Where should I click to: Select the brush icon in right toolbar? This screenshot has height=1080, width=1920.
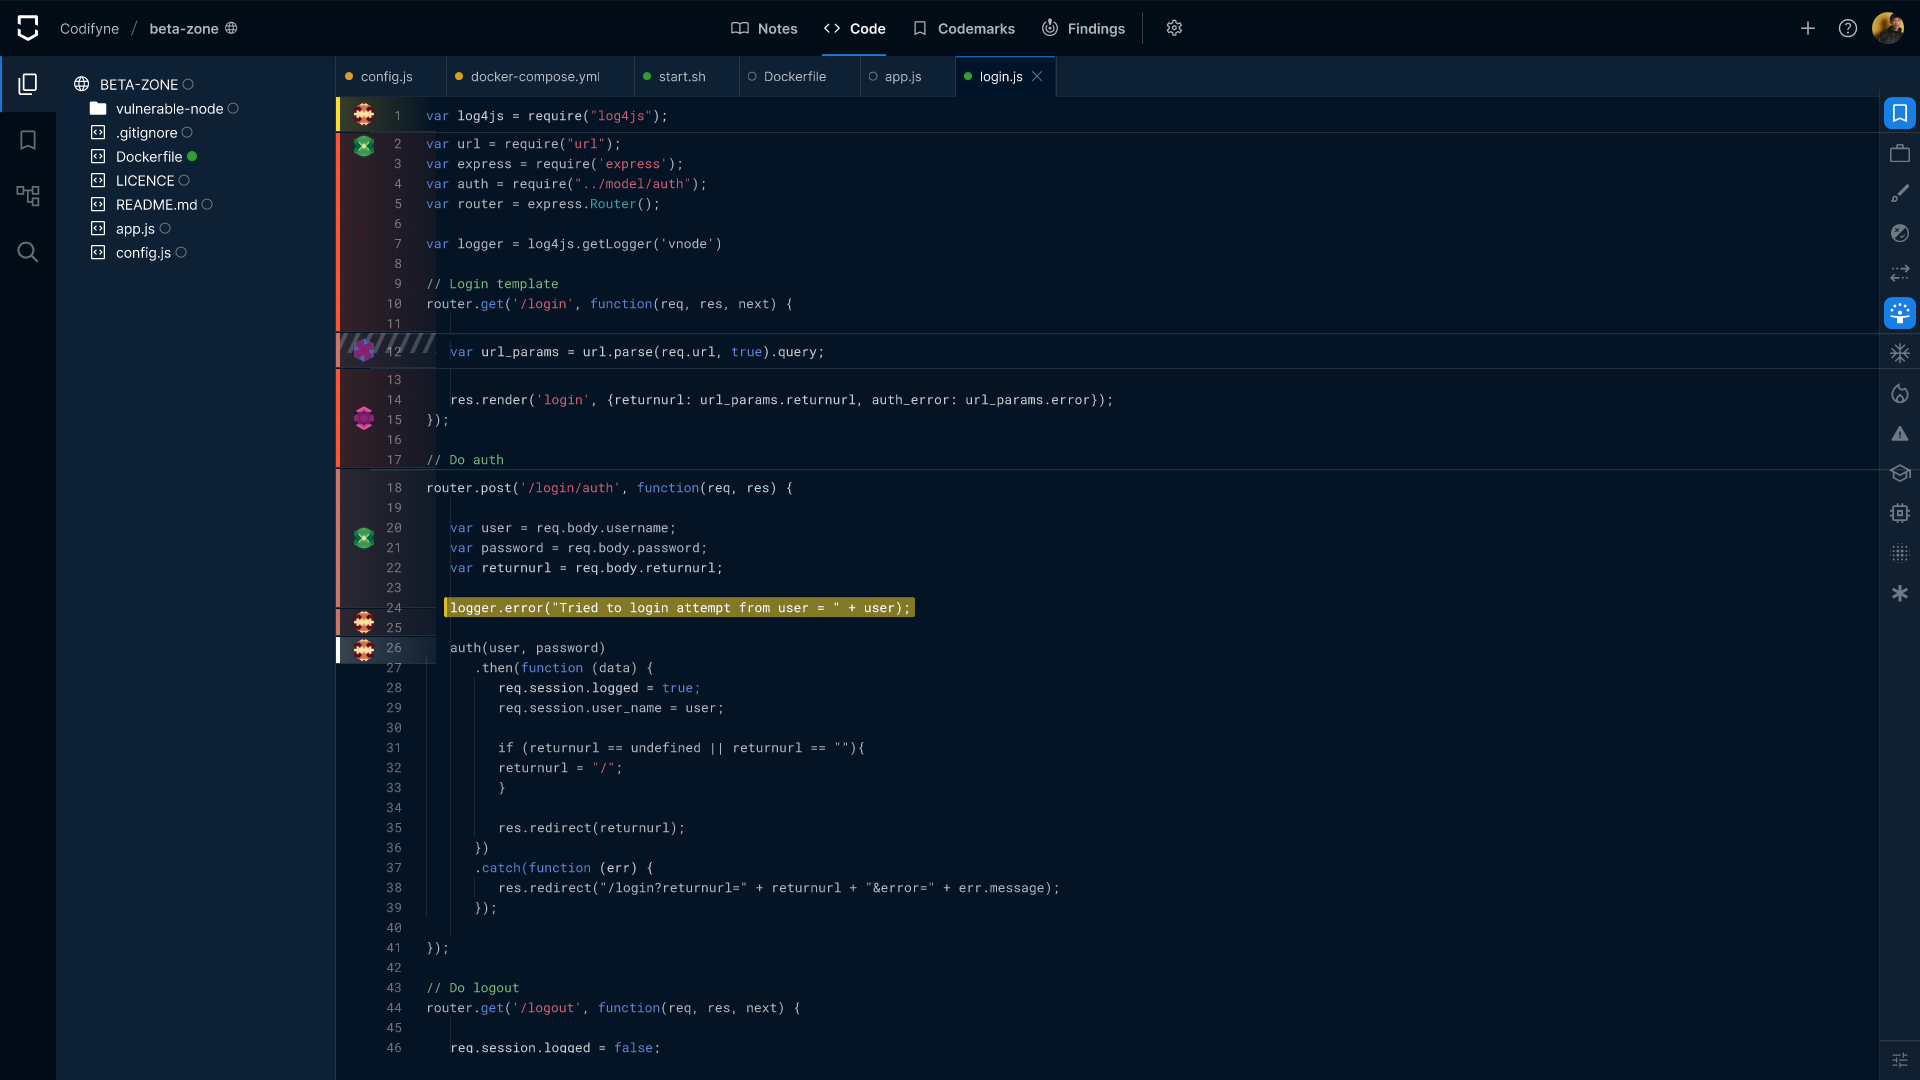point(1899,193)
